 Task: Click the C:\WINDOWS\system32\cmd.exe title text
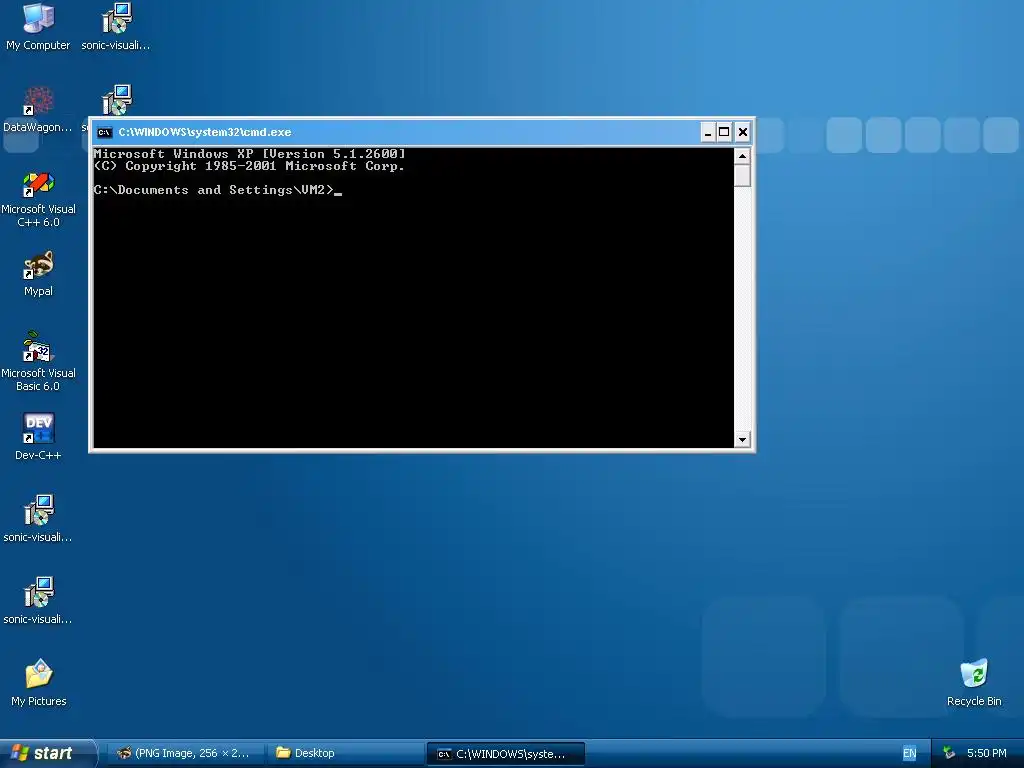204,133
